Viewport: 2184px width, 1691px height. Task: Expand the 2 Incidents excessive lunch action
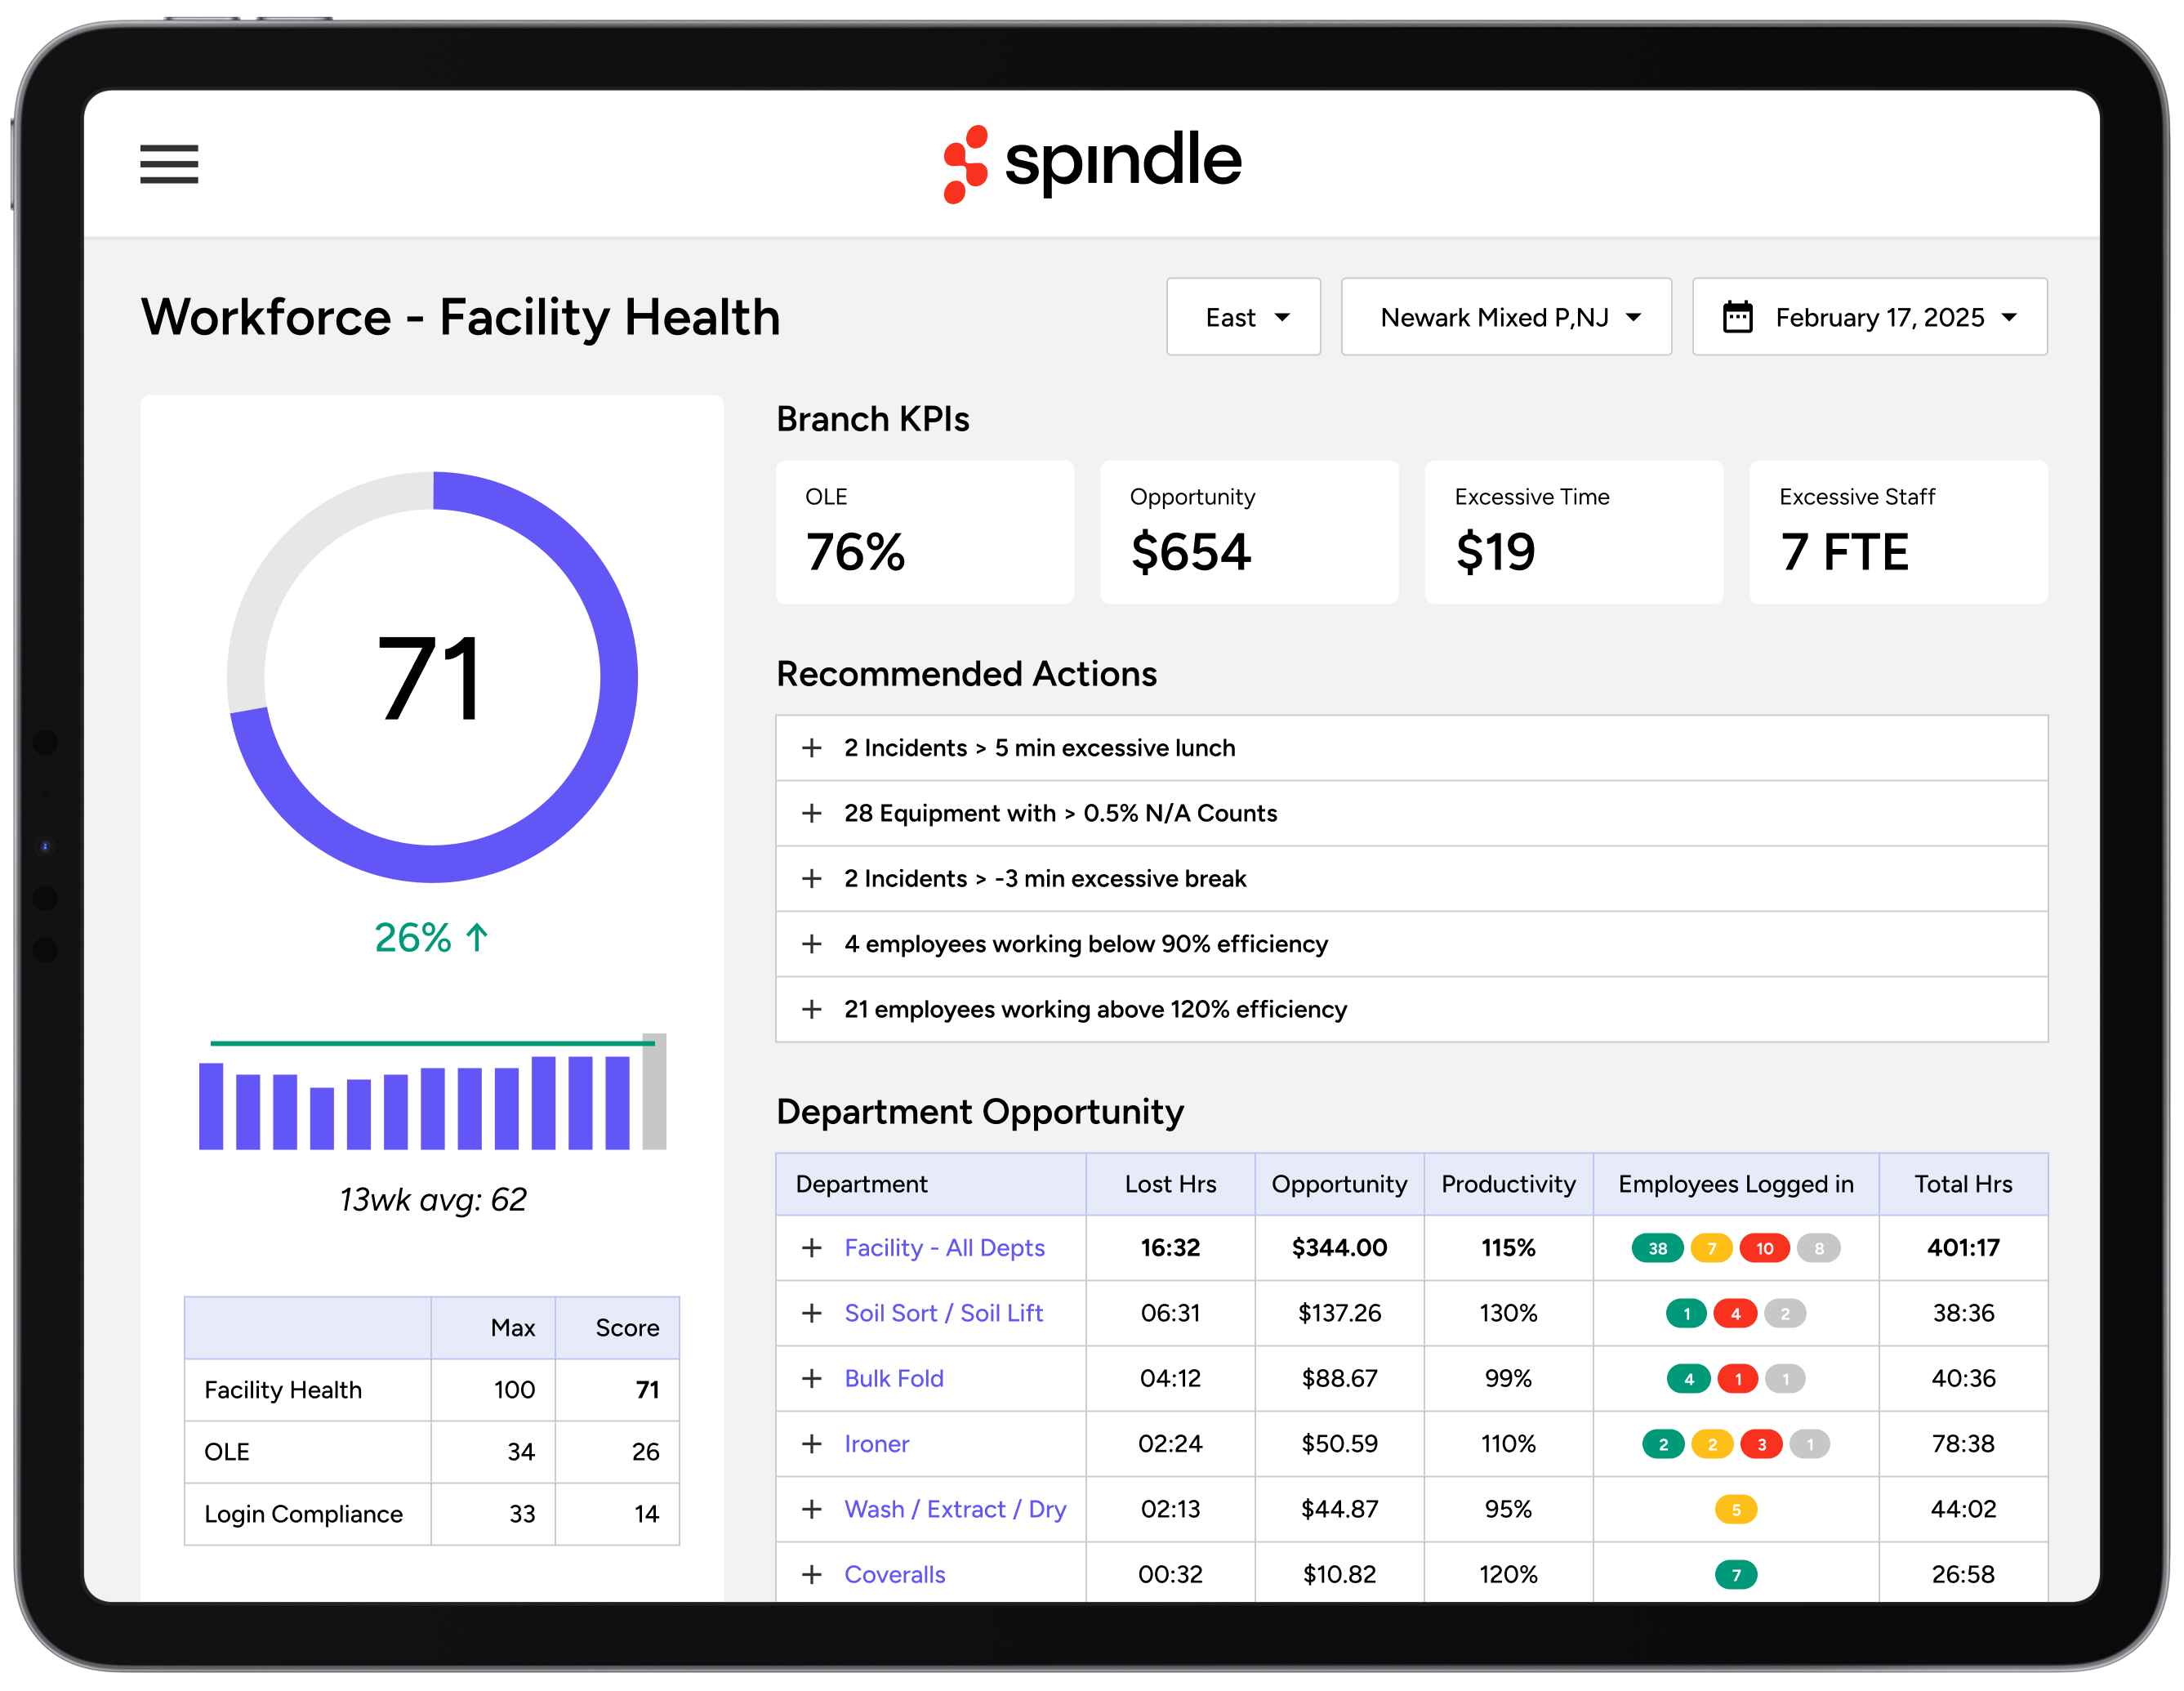tap(811, 748)
